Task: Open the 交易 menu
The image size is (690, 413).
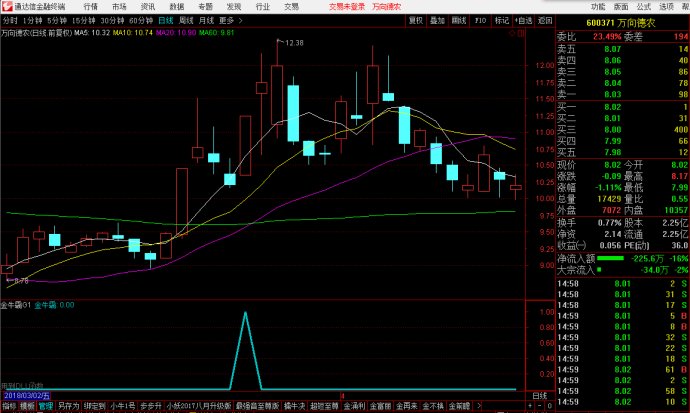Action: (291, 7)
